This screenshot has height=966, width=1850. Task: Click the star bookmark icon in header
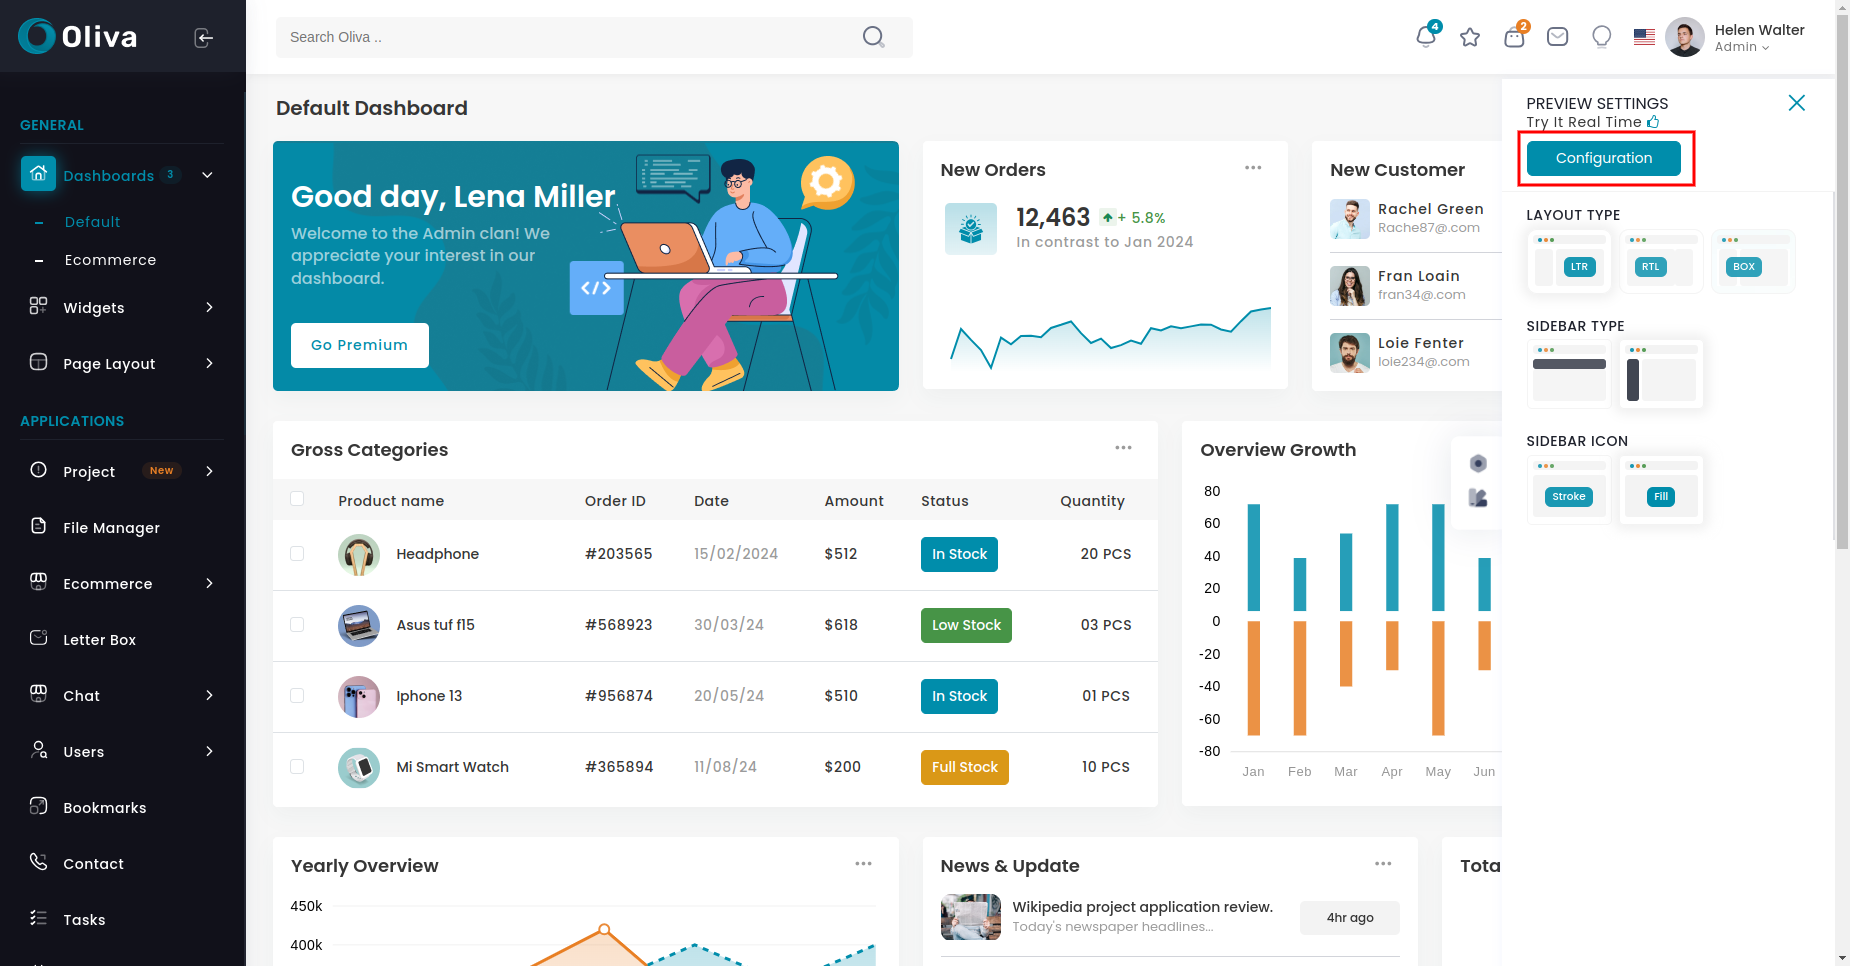coord(1470,37)
